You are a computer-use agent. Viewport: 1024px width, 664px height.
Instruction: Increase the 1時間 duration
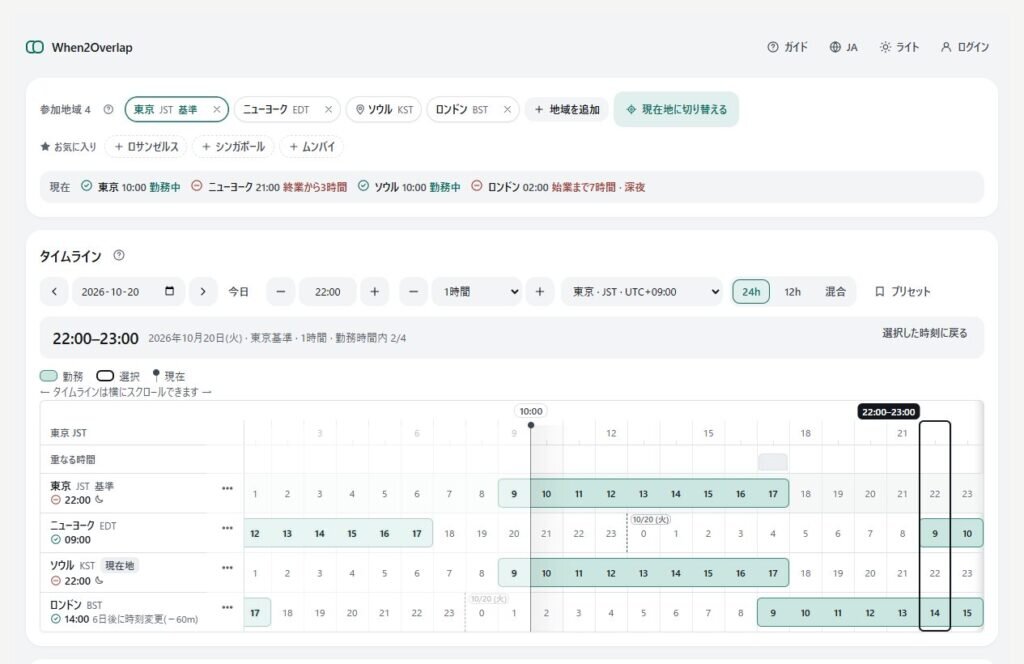click(x=539, y=292)
